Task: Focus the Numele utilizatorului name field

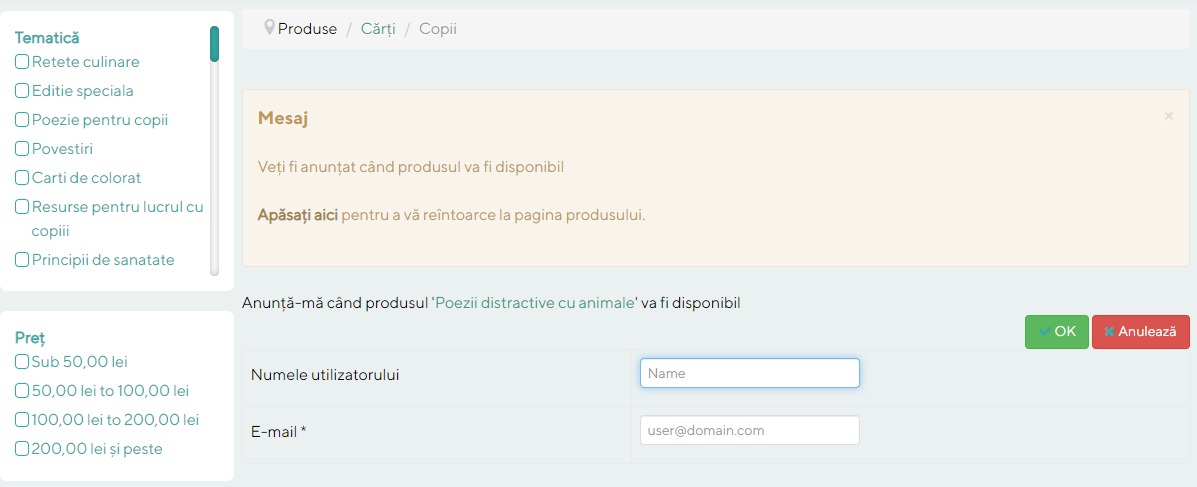Action: [x=749, y=373]
